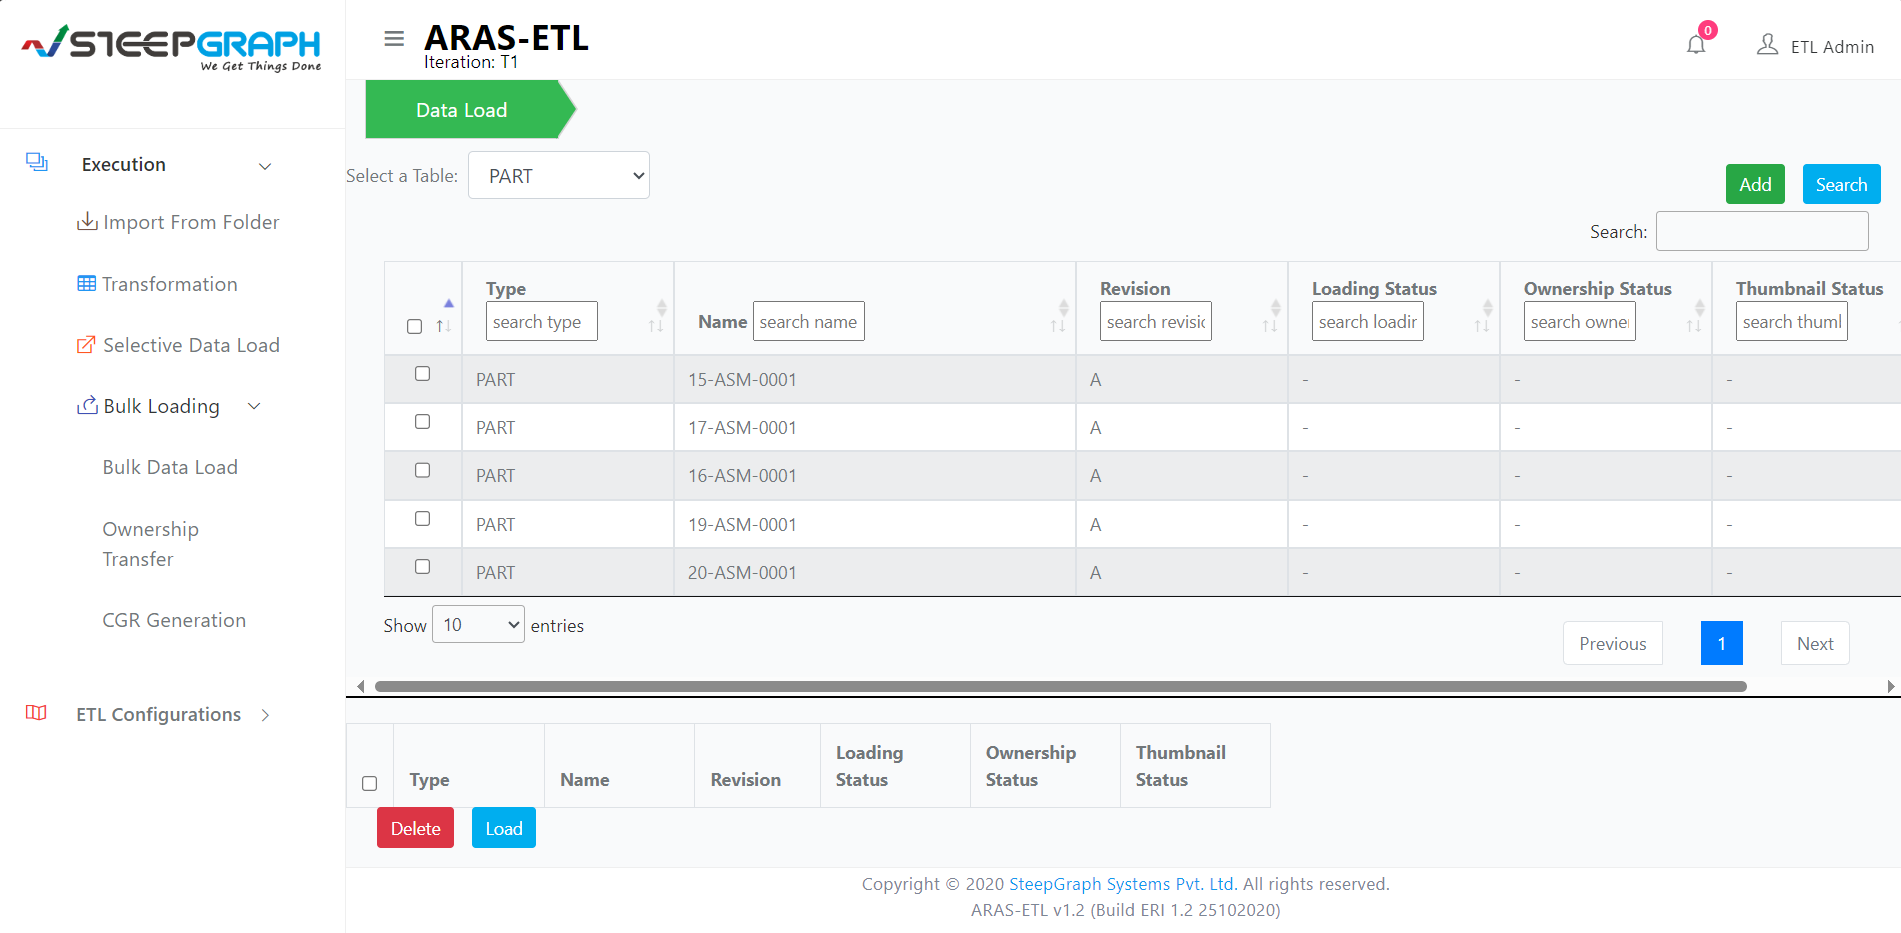This screenshot has width=1901, height=933.
Task: Click the ETL Configurations book icon
Action: (x=36, y=713)
